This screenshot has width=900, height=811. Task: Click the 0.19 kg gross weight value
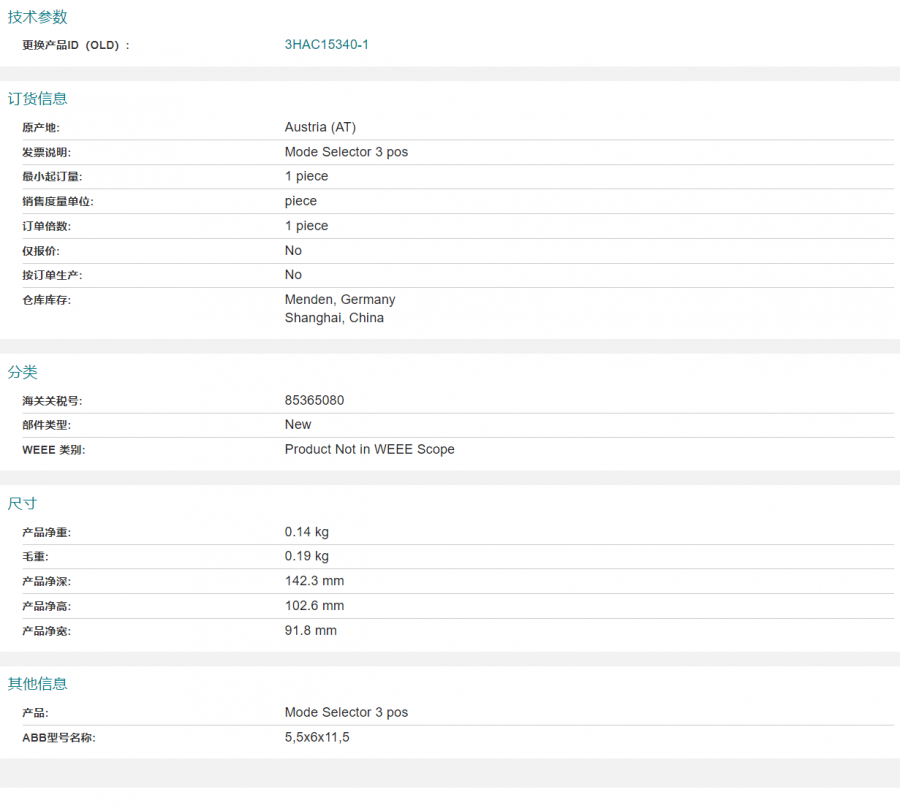(x=306, y=556)
